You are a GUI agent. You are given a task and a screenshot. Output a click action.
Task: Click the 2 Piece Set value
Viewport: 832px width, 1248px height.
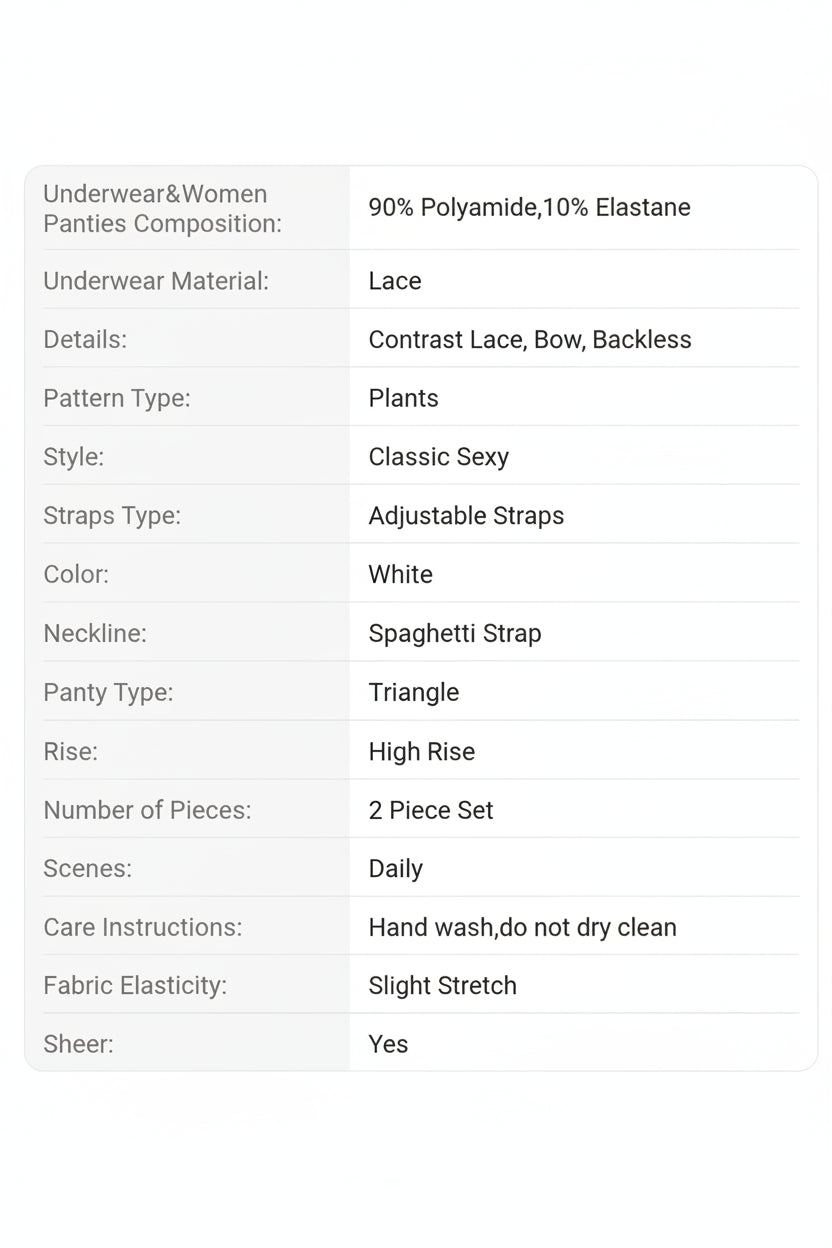pos(431,810)
